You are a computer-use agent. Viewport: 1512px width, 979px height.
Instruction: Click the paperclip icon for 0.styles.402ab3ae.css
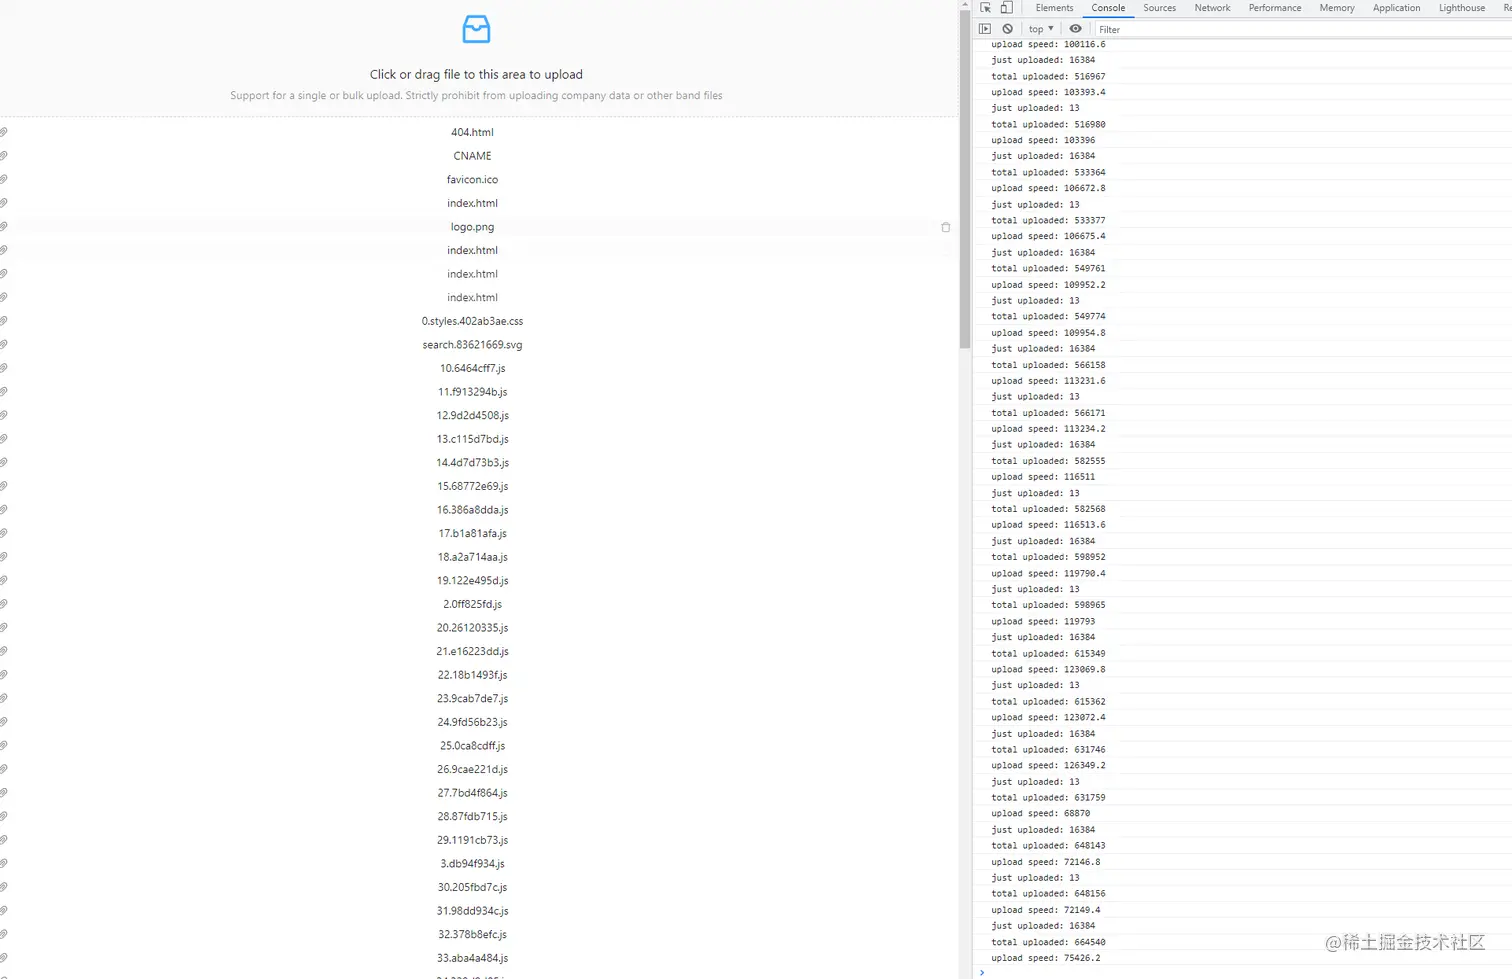[4, 321]
